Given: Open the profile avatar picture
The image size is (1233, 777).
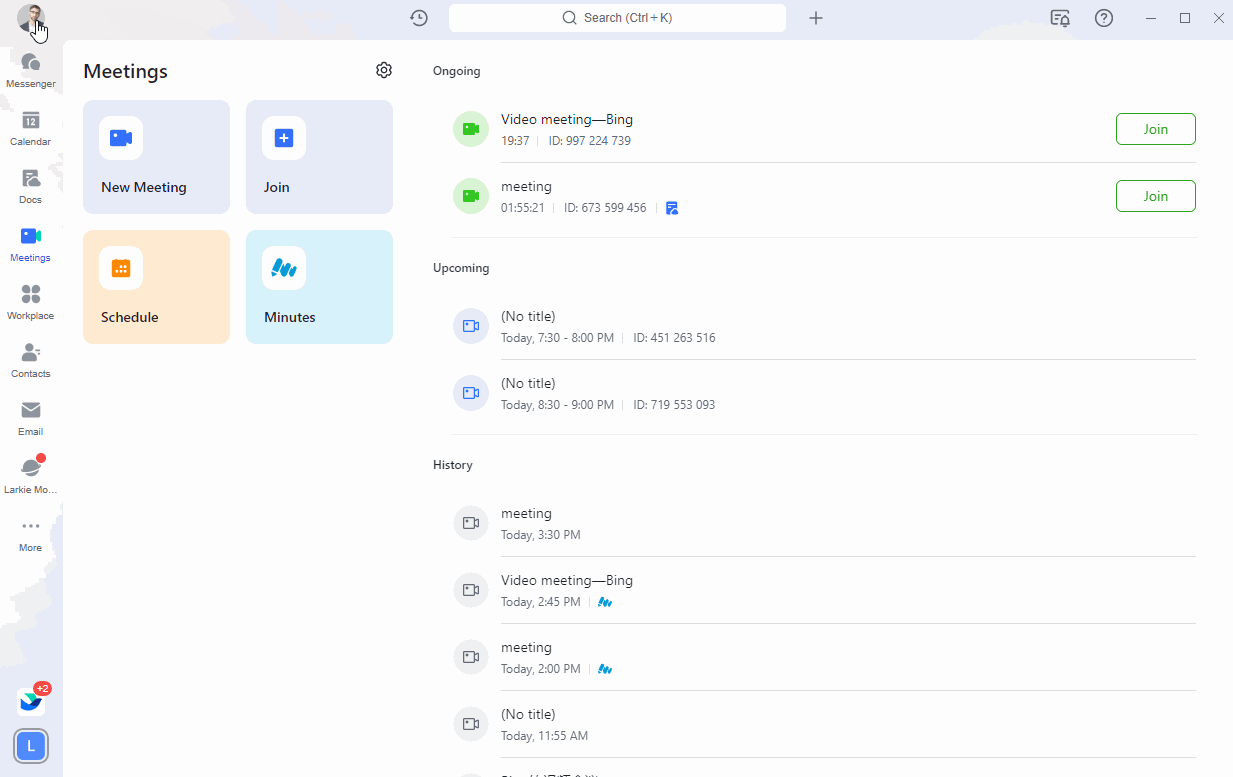Looking at the screenshot, I should tap(31, 18).
